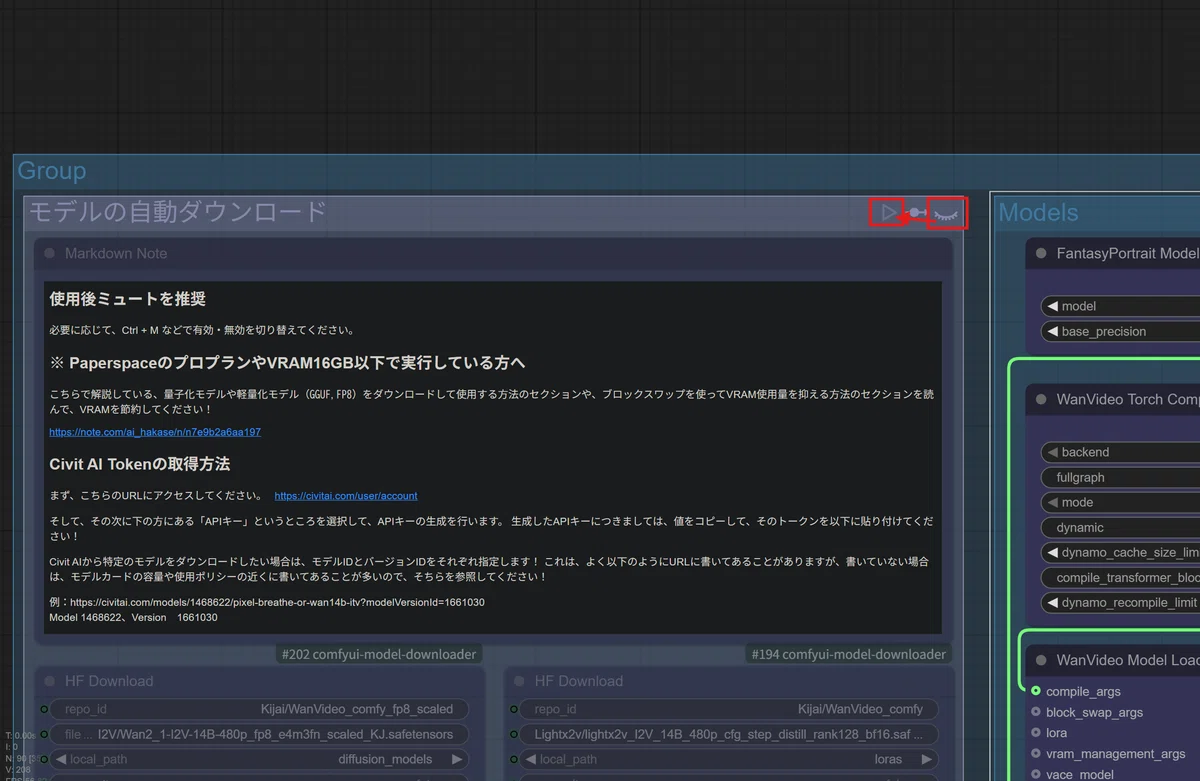Viewport: 1200px width, 781px height.
Task: Click next arrow on loras local_path
Action: (x=927, y=759)
